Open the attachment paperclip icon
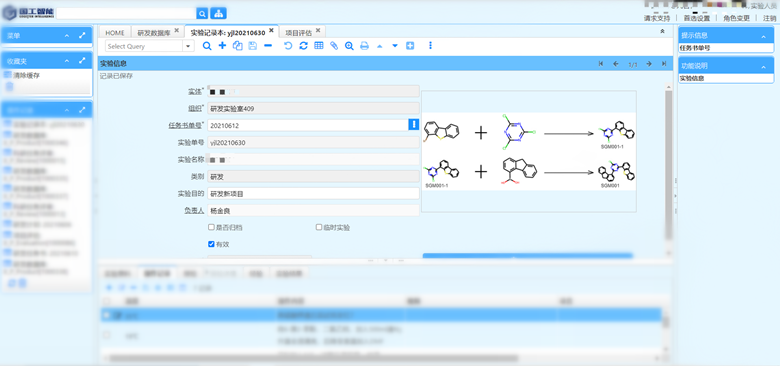This screenshot has width=780, height=366. (x=334, y=46)
